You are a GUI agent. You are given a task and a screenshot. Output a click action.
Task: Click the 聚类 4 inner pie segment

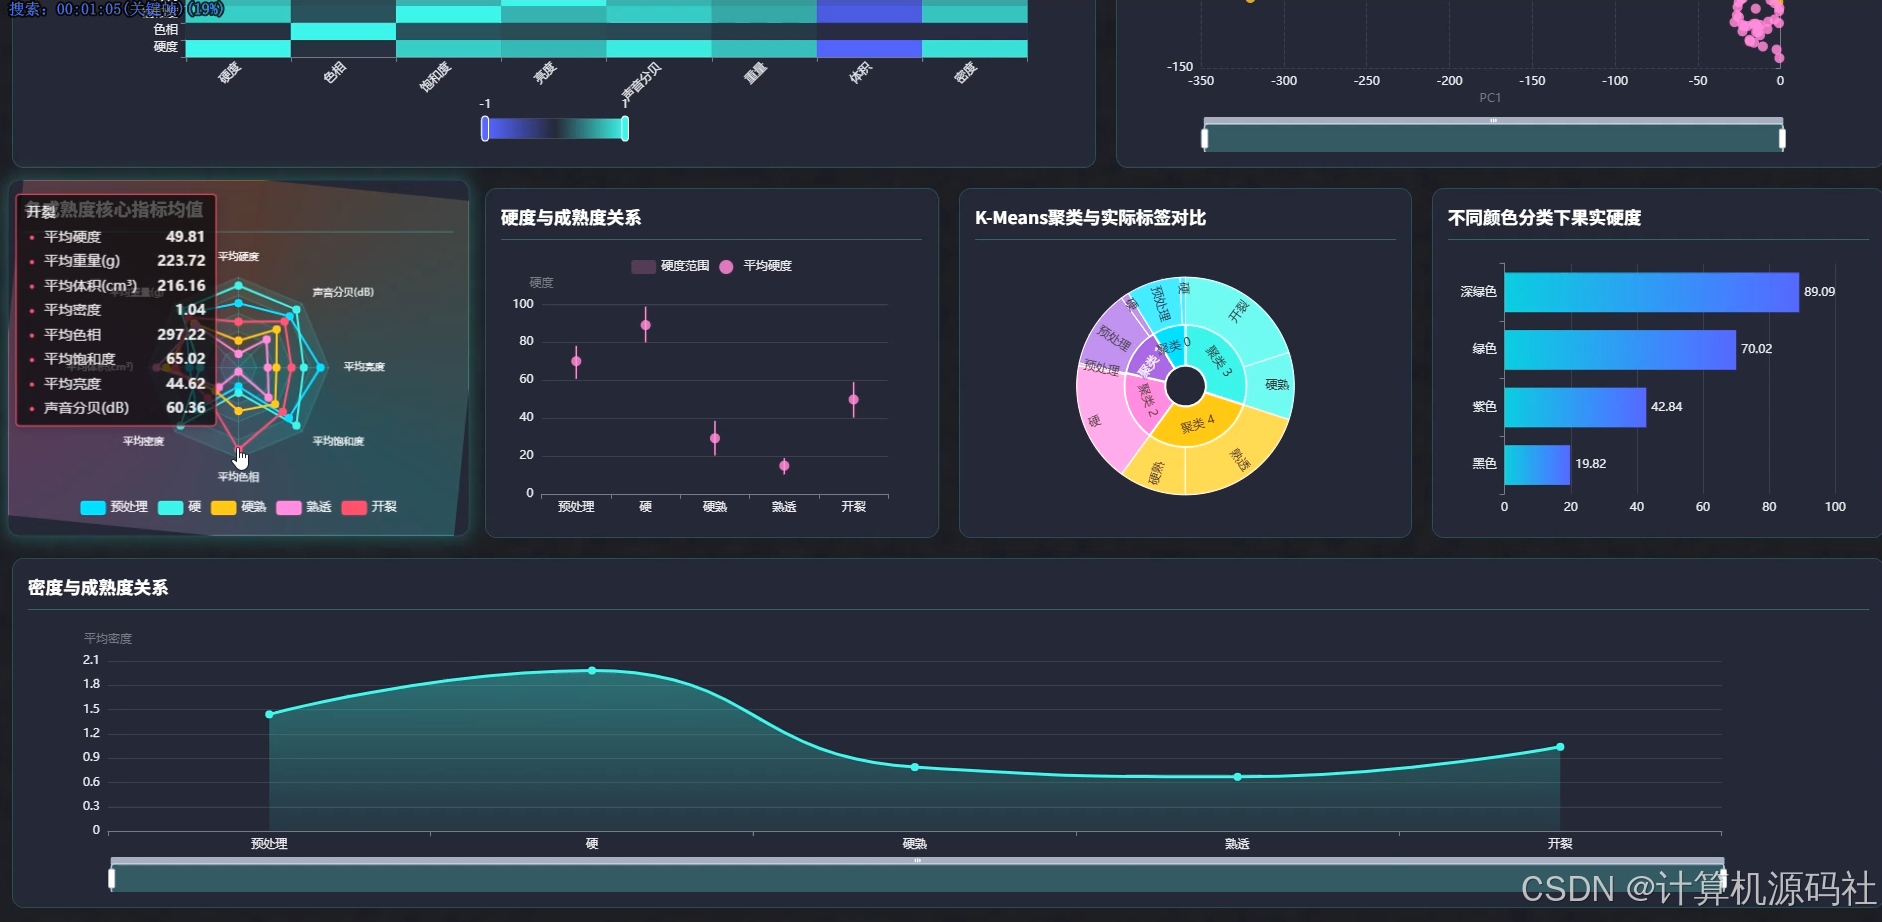click(x=1198, y=424)
